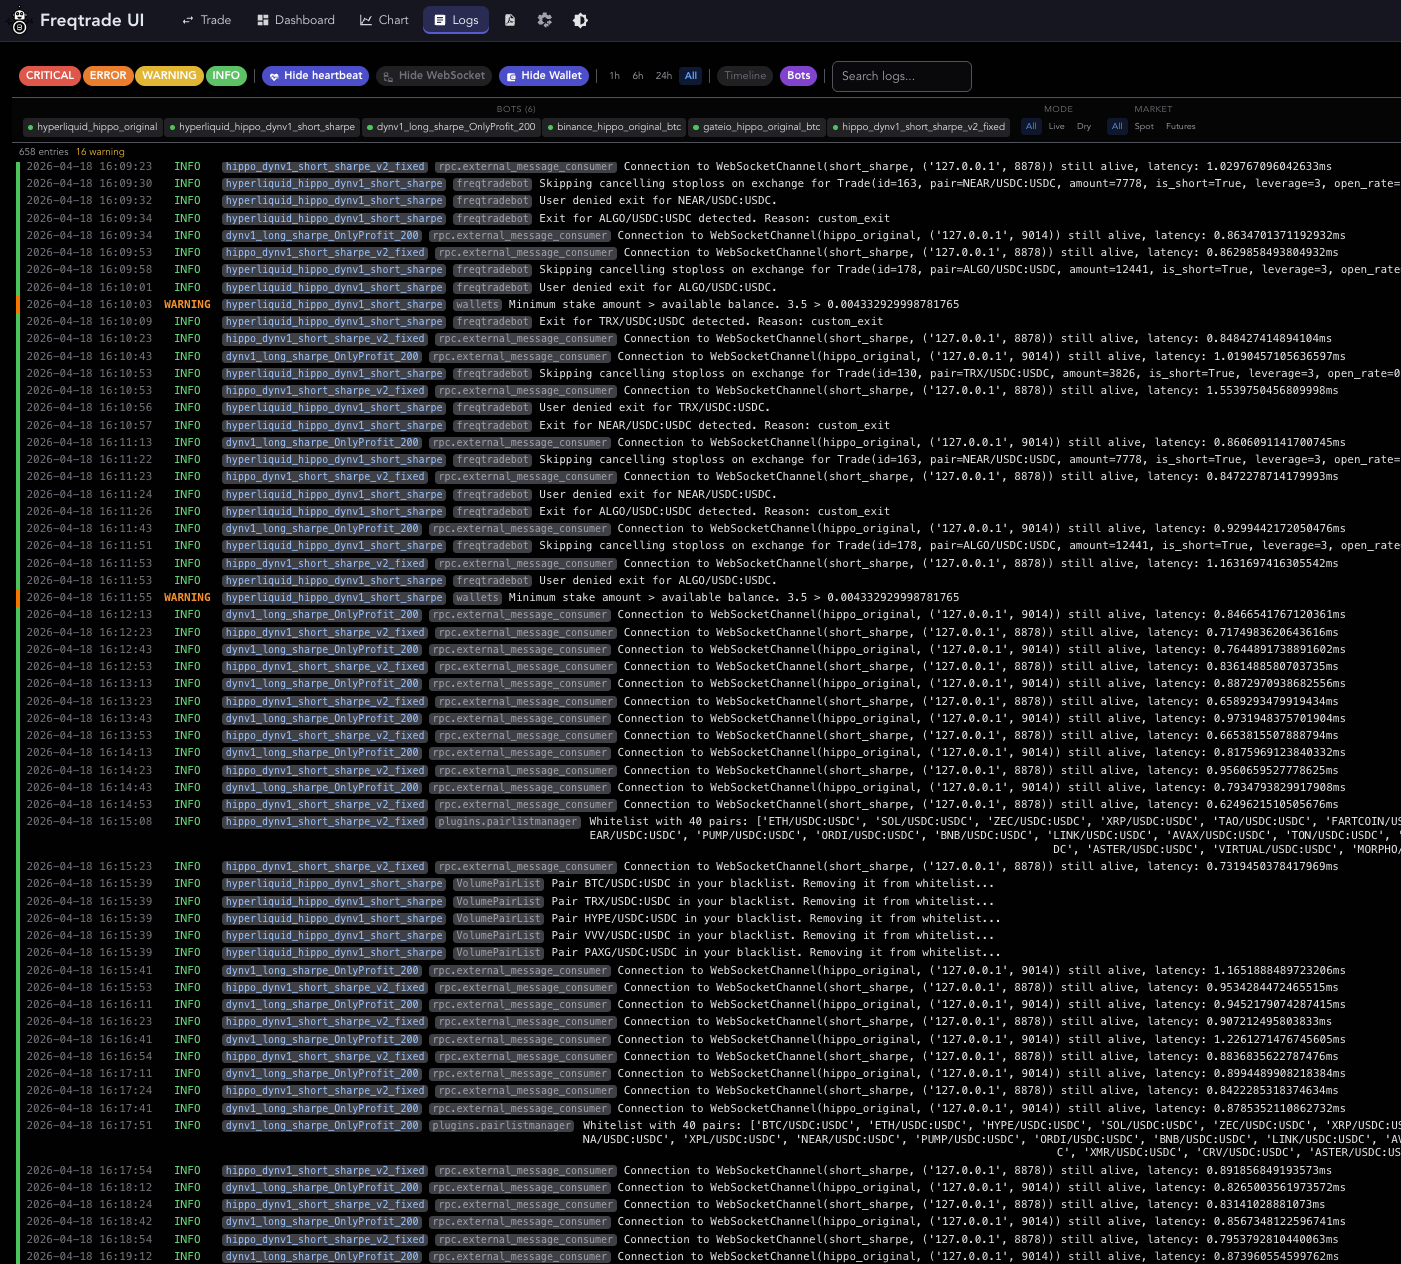1401x1264 pixels.
Task: Select dynv1_long_sharpe_OnlyProfit_200 bot chip
Action: 452,127
